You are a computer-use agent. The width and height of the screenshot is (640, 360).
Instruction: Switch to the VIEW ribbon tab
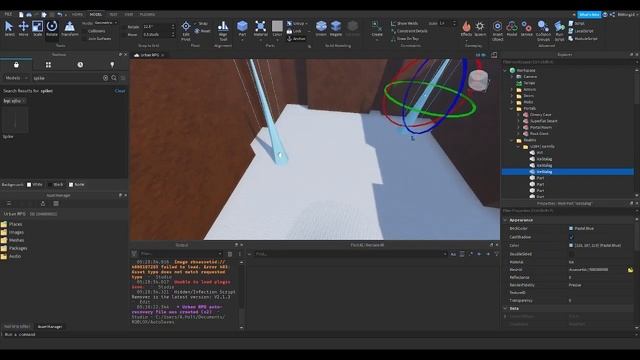coord(129,15)
